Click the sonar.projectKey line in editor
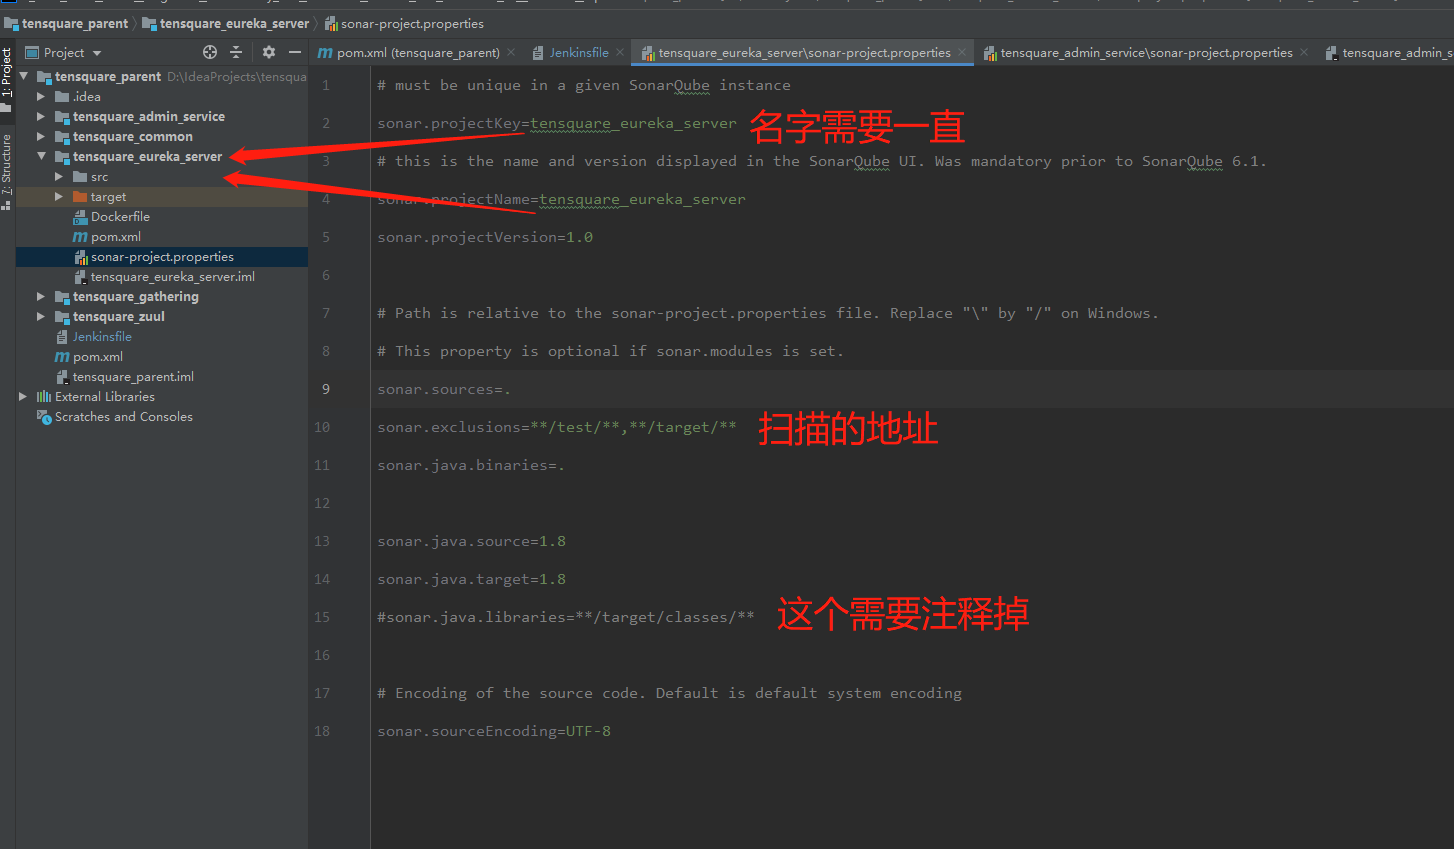Image resolution: width=1454 pixels, height=849 pixels. tap(557, 123)
